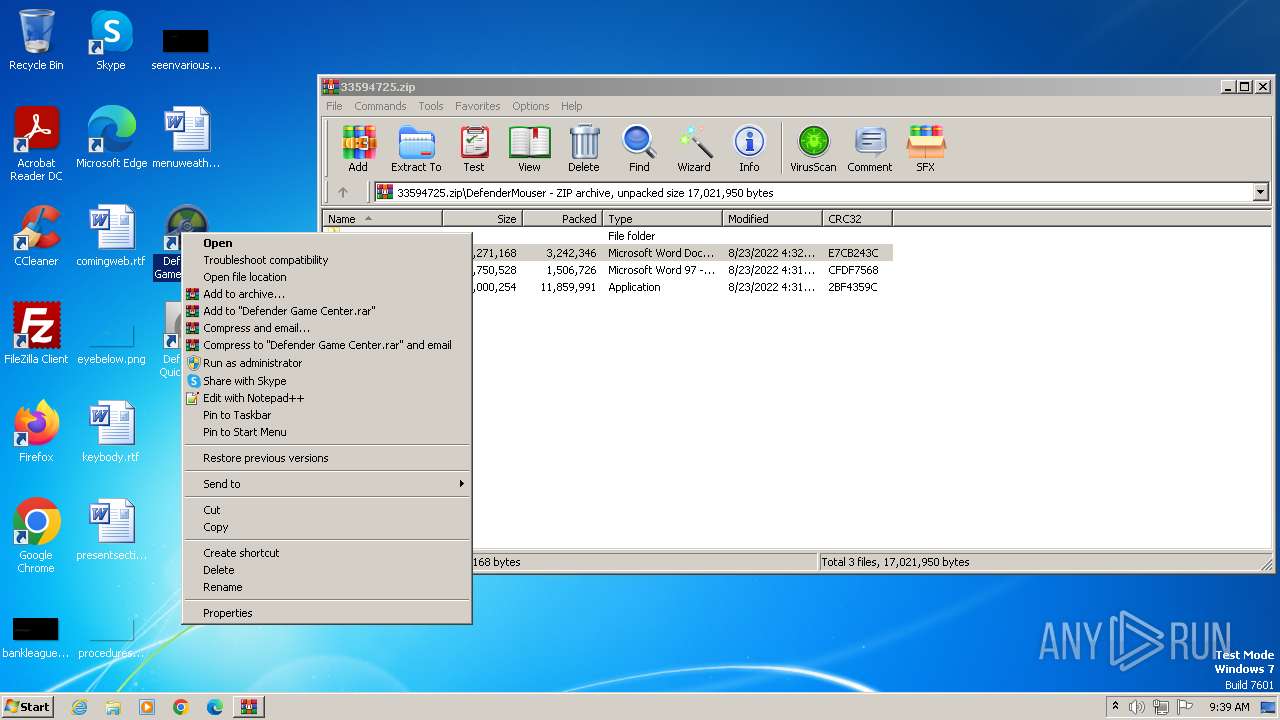Choose Rename in the context menu
1280x720 pixels.
(327, 587)
